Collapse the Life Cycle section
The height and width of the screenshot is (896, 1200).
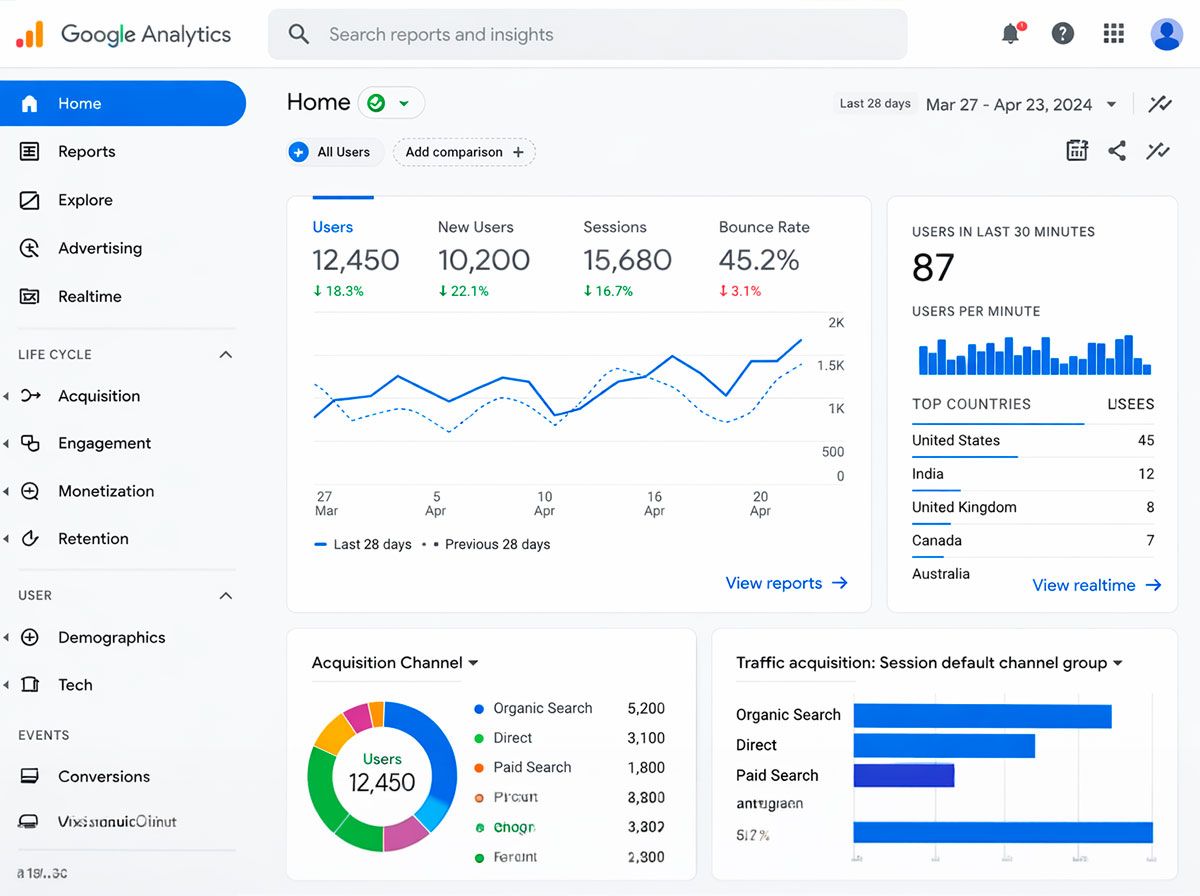point(226,355)
